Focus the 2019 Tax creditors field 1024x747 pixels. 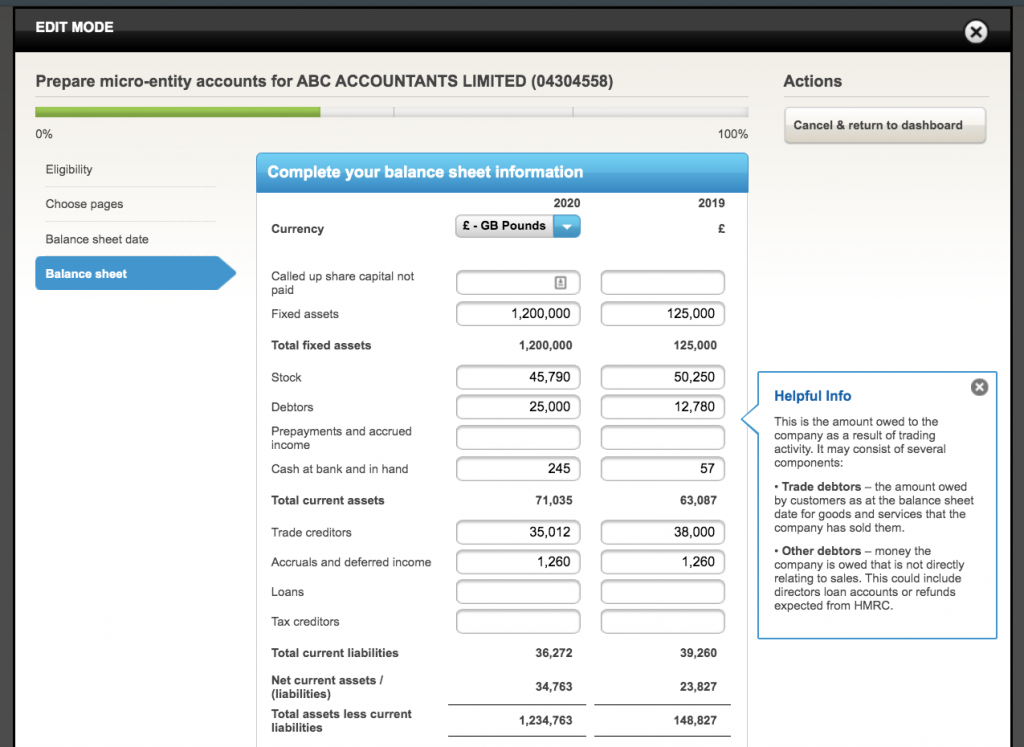coord(662,622)
